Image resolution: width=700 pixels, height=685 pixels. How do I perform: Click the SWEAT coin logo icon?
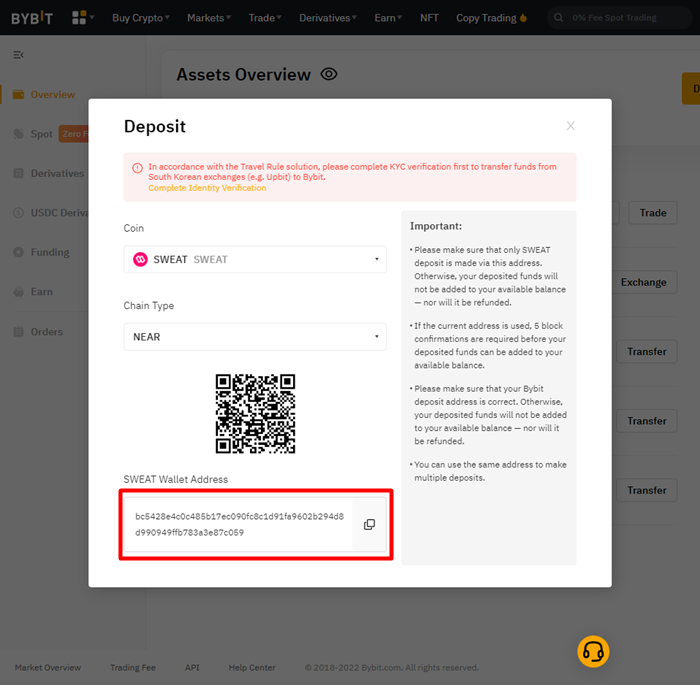pyautogui.click(x=140, y=259)
